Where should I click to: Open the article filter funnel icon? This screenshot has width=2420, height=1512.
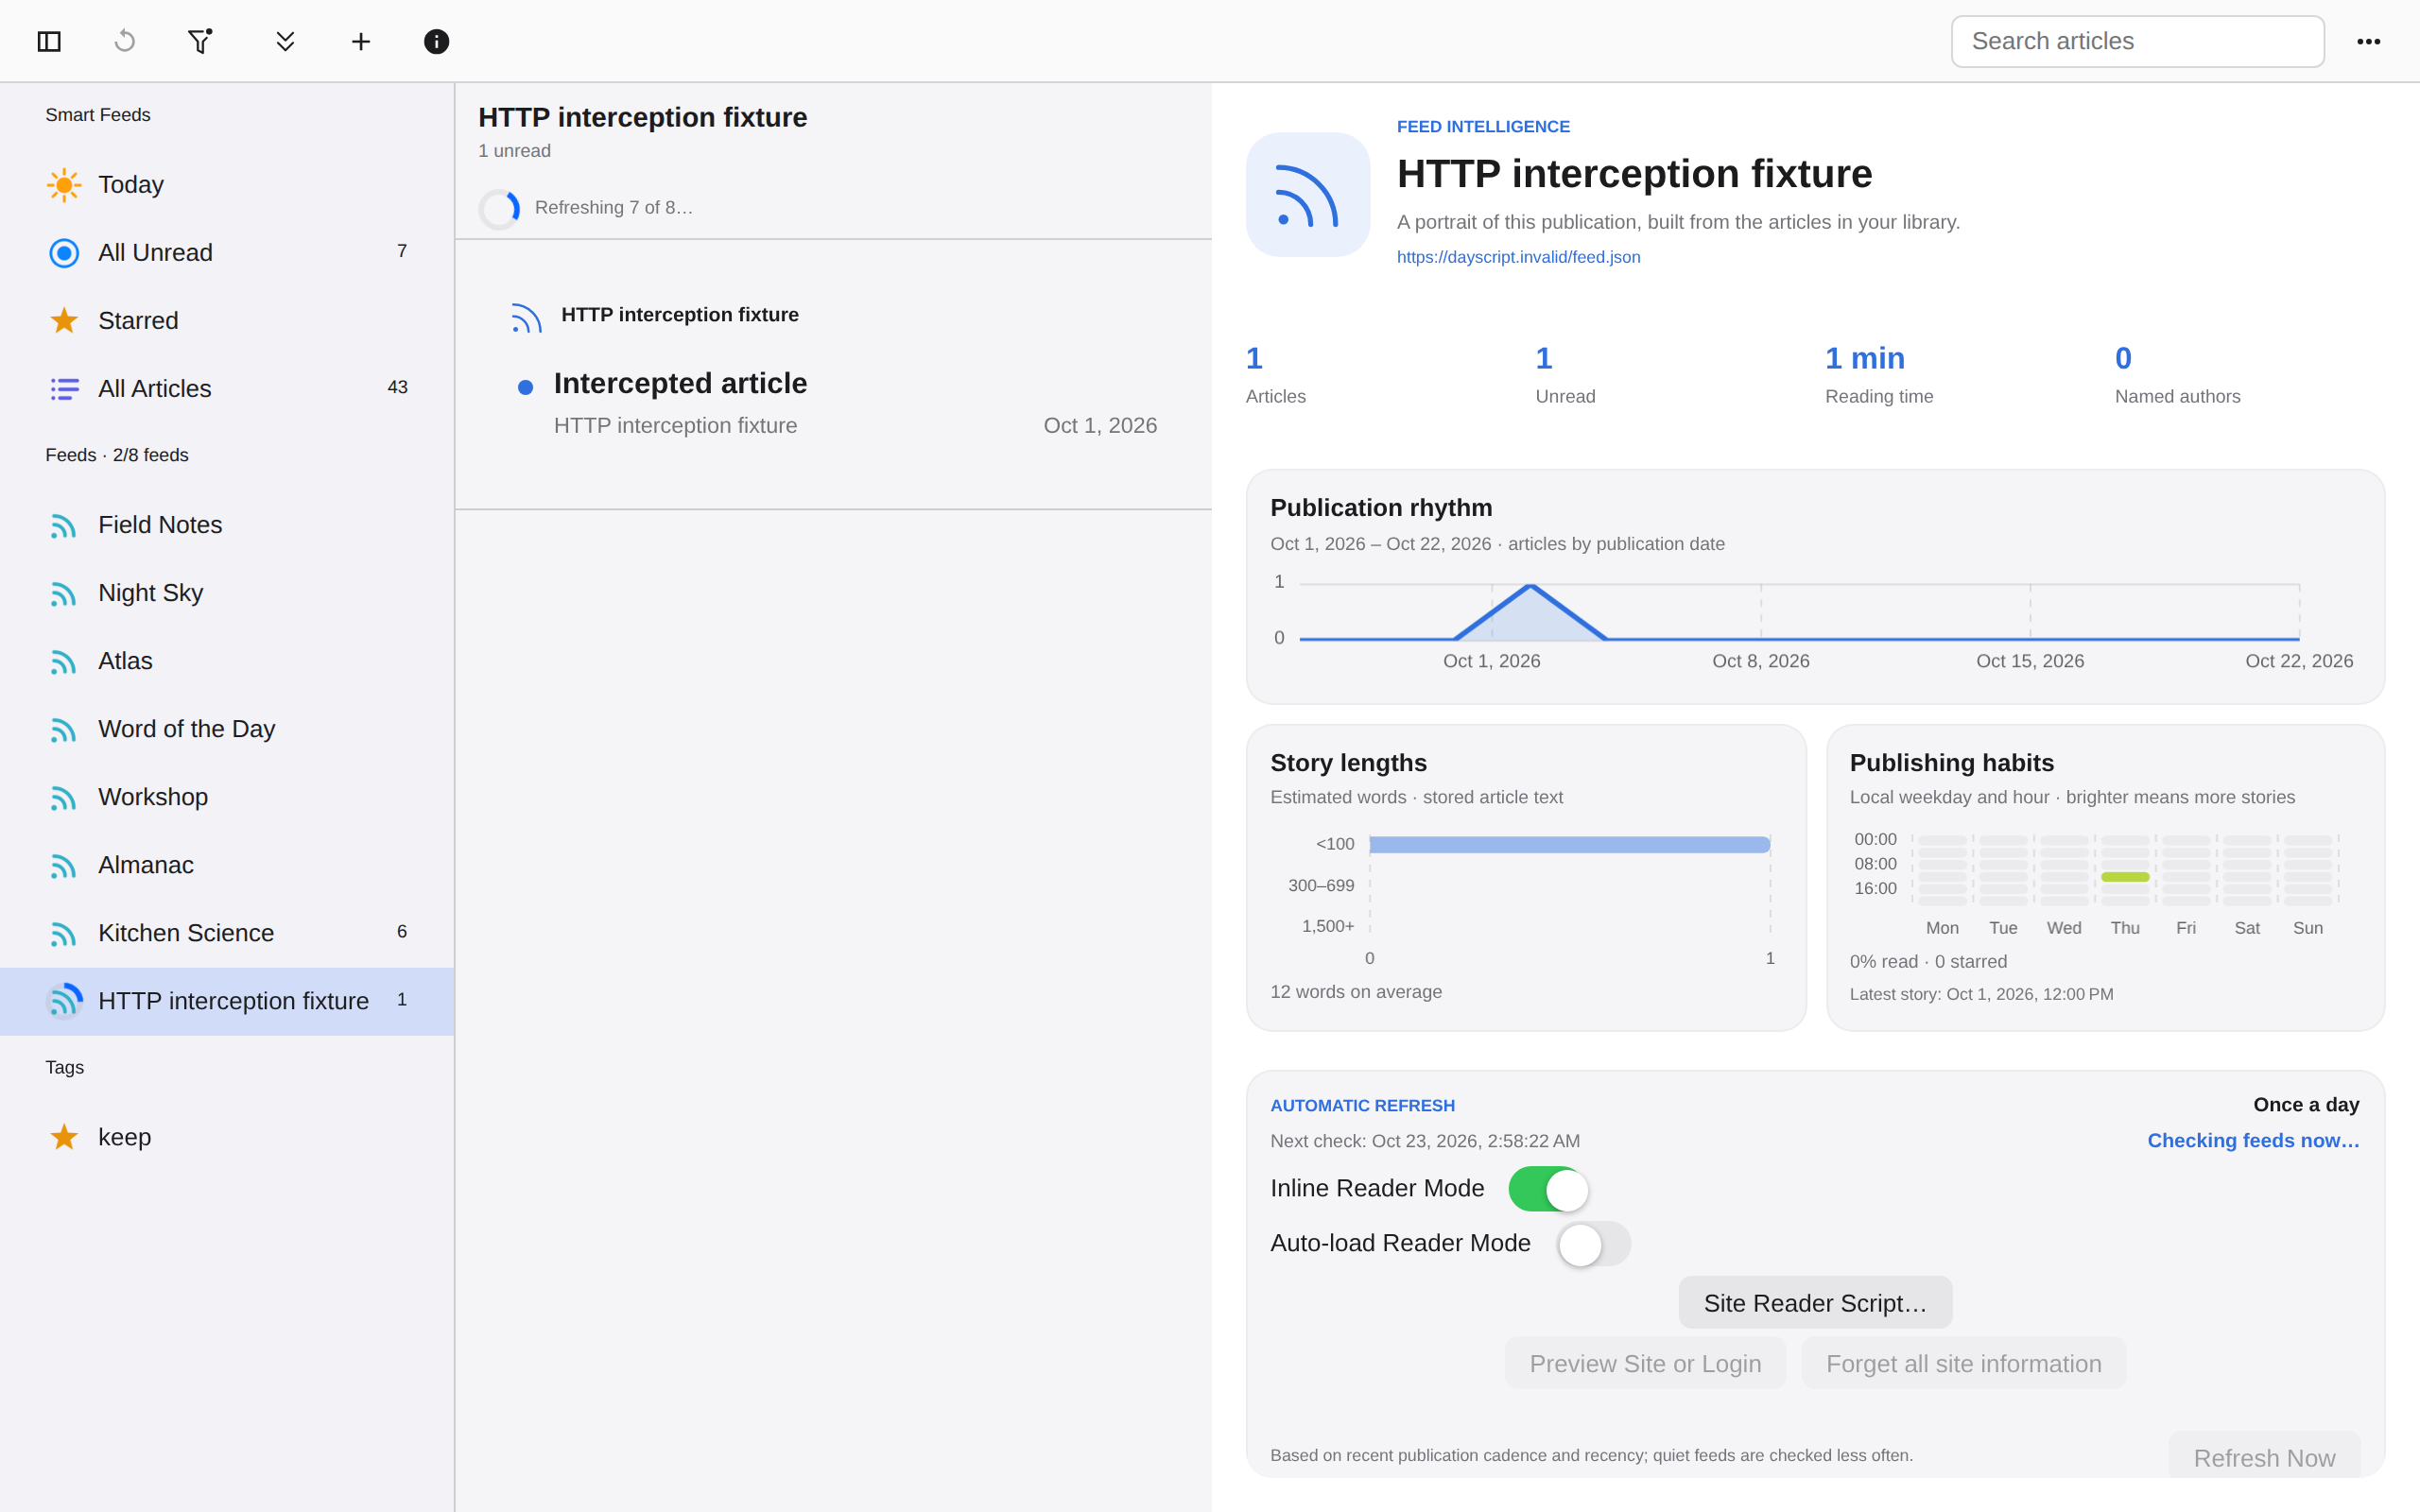click(x=201, y=41)
